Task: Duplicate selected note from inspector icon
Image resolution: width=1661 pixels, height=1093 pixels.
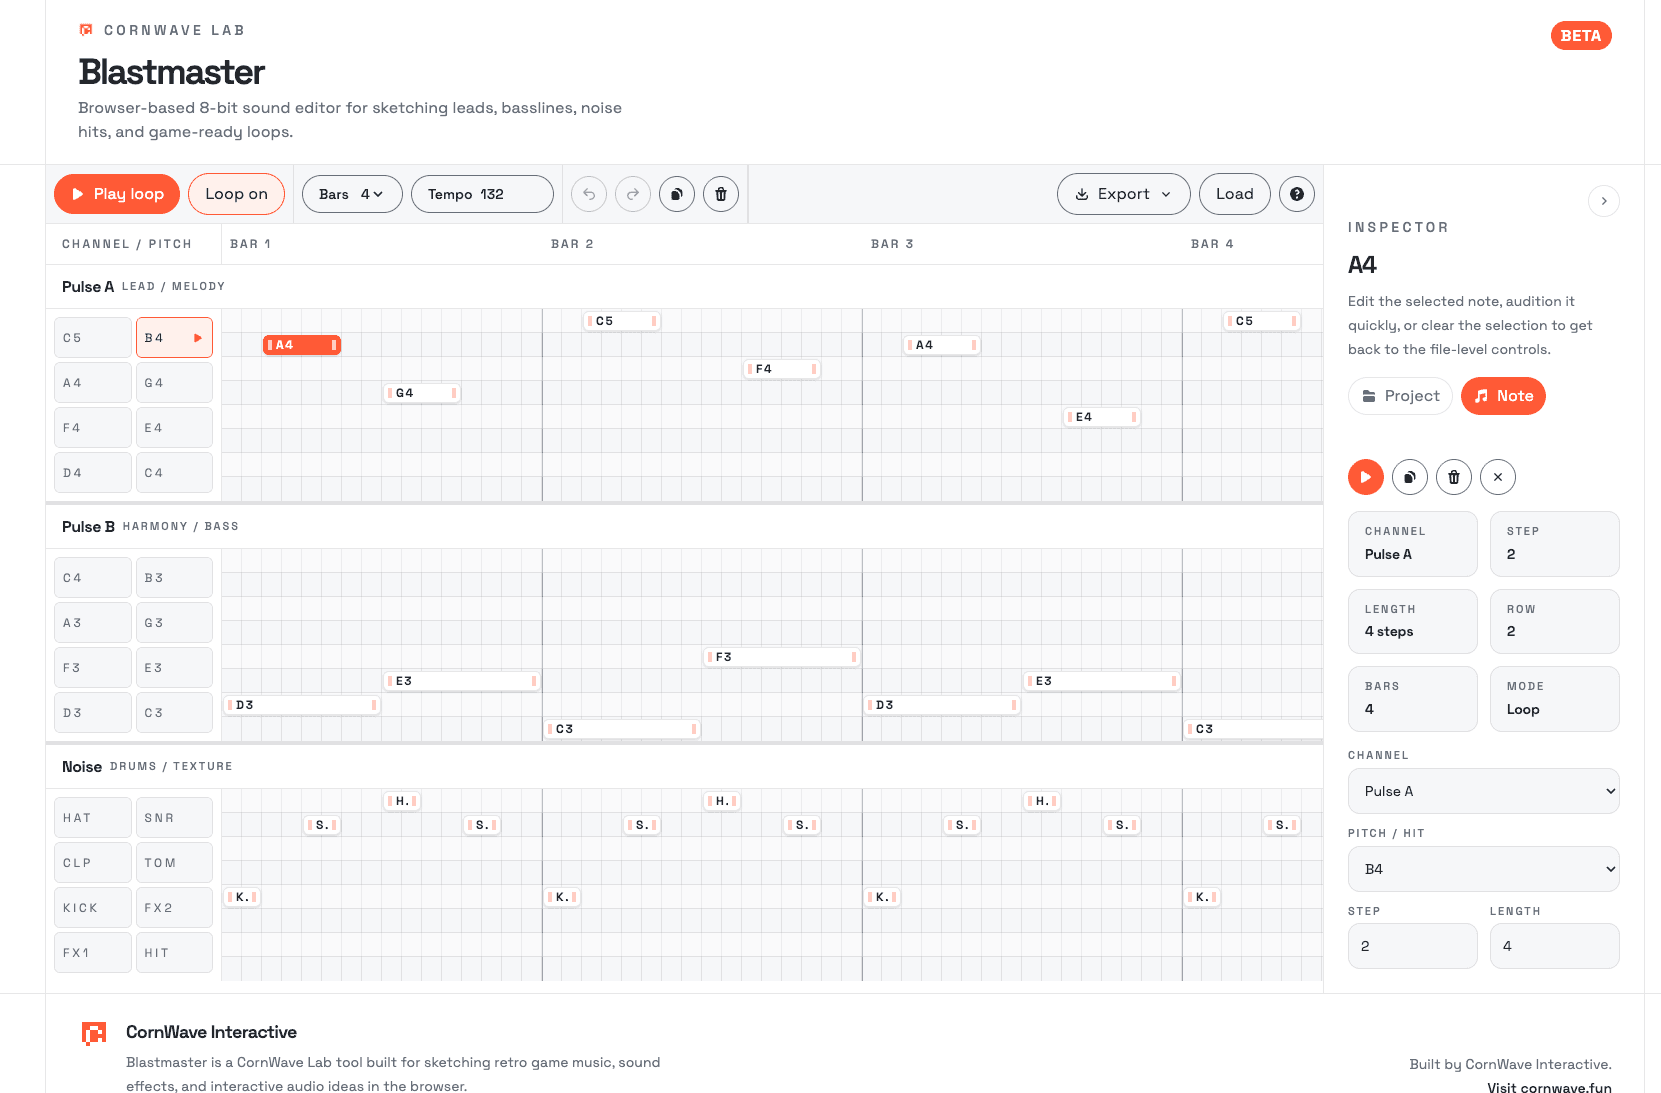Action: (1410, 477)
